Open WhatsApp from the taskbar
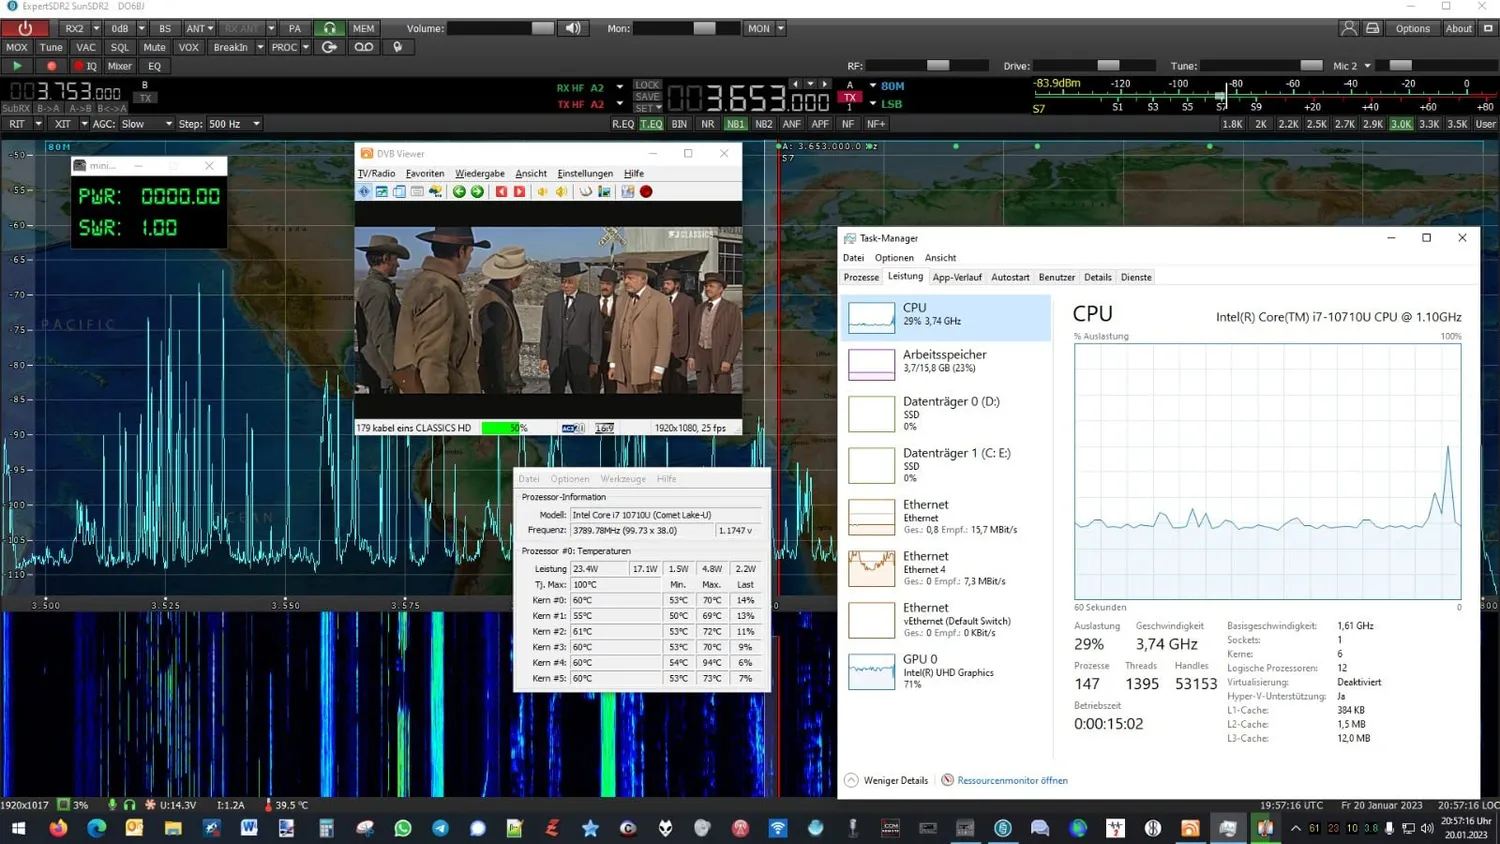Viewport: 1500px width, 844px height. coord(403,828)
